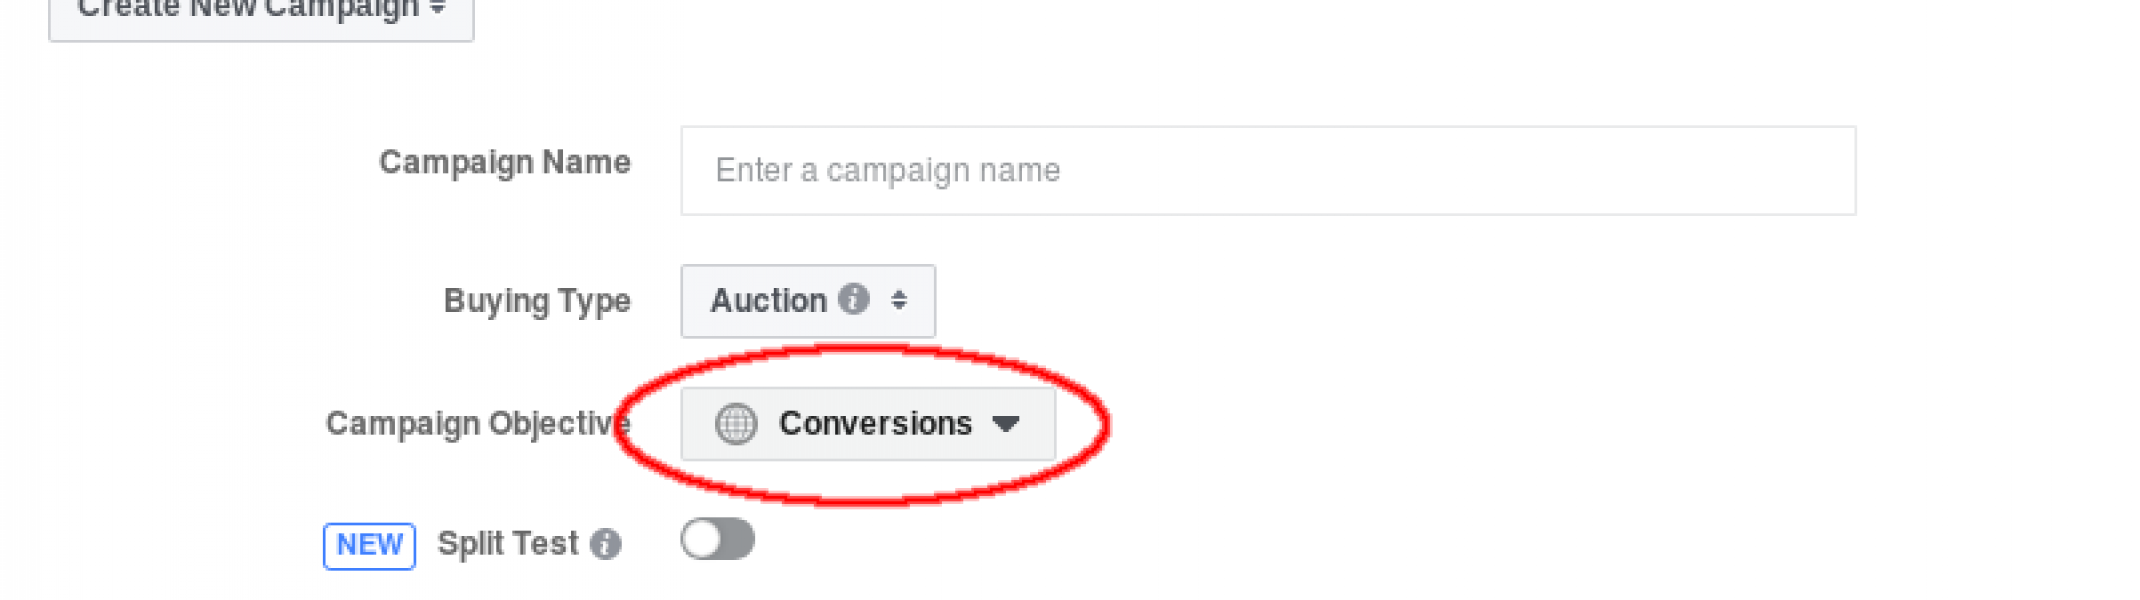The height and width of the screenshot is (600, 2140).
Task: Click the globe icon beside Conversions
Action: coord(736,424)
